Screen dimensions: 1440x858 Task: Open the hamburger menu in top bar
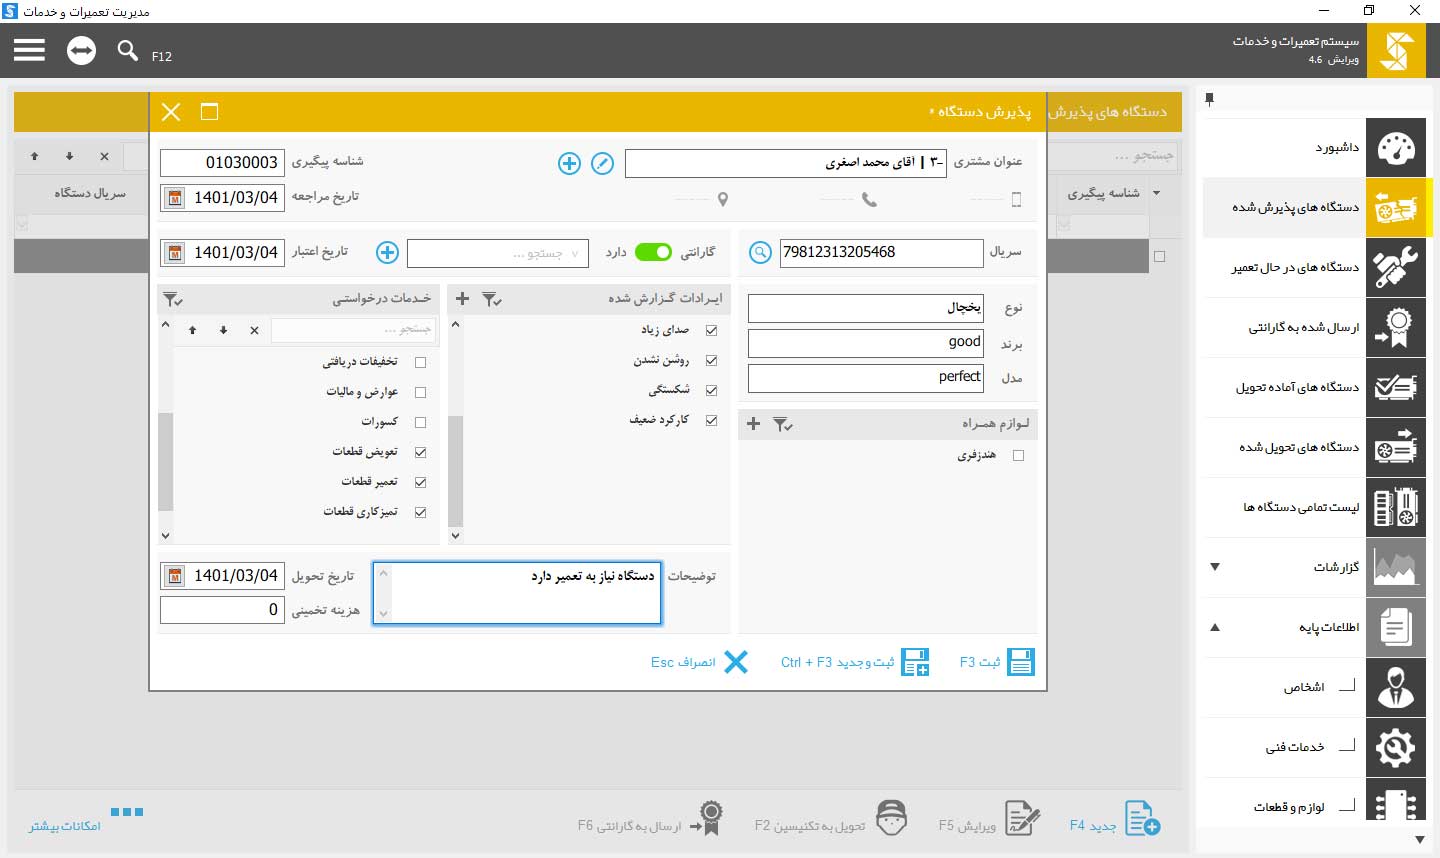click(x=29, y=50)
